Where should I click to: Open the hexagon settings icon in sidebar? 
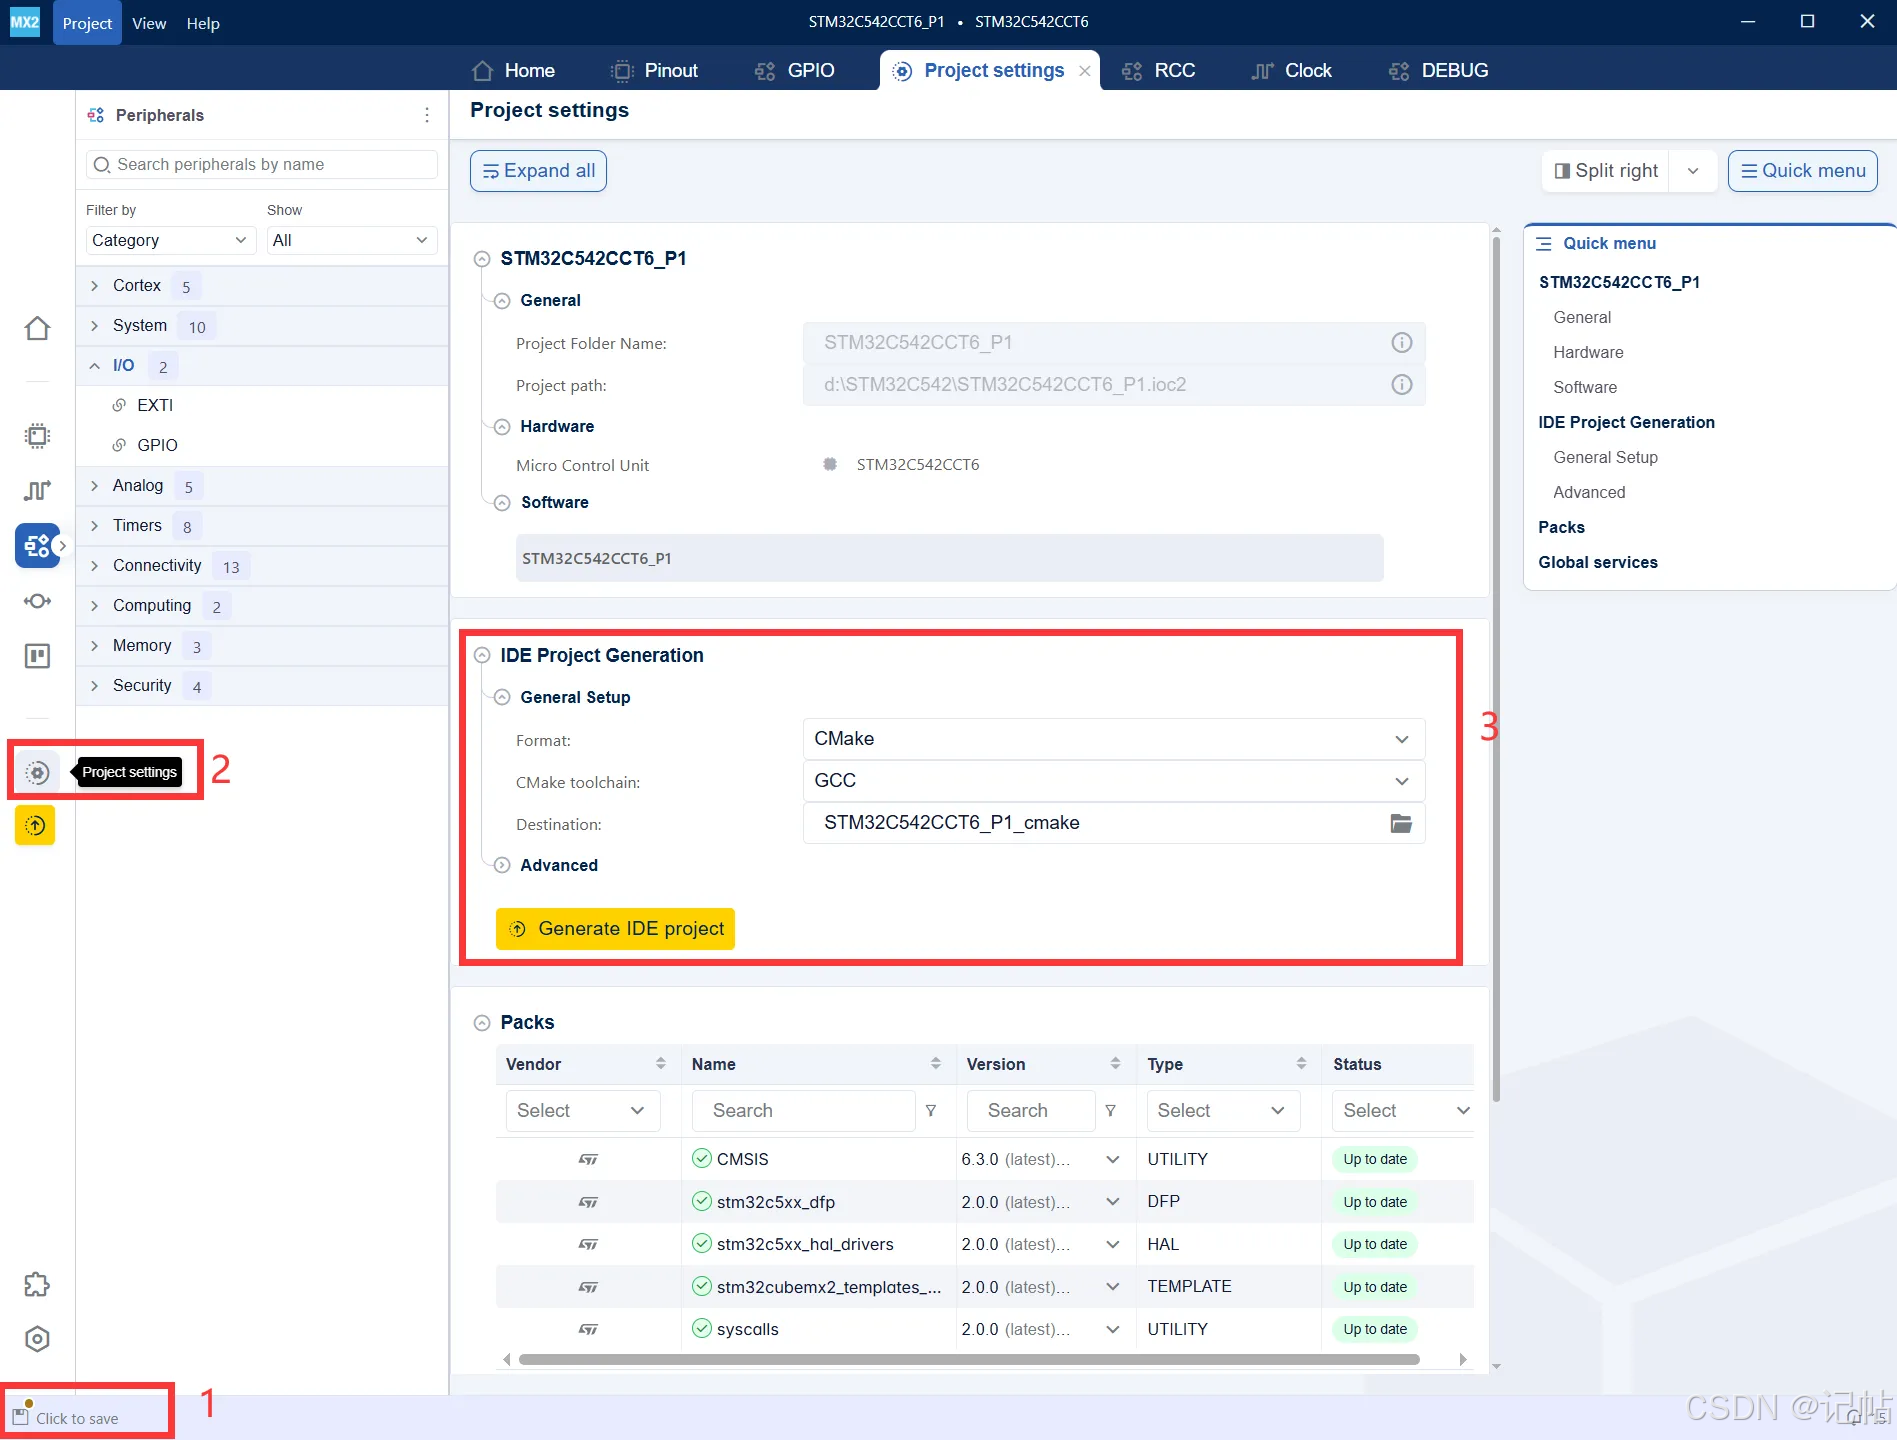click(x=37, y=1339)
